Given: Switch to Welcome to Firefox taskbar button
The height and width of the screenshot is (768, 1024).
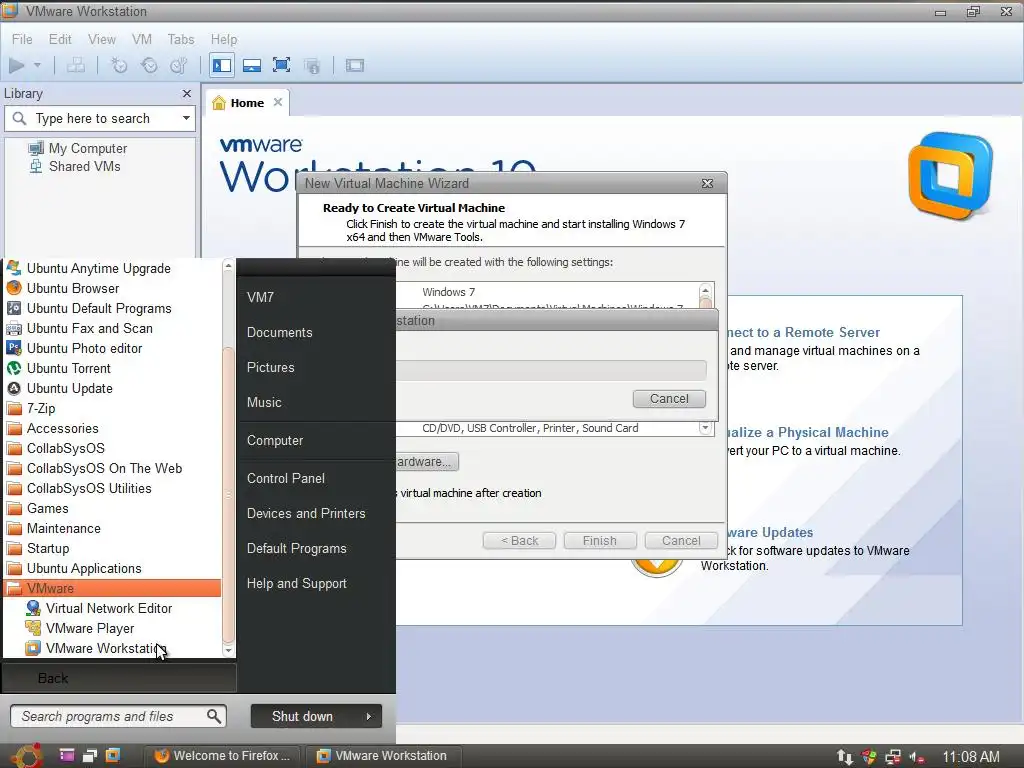Looking at the screenshot, I should pos(222,756).
